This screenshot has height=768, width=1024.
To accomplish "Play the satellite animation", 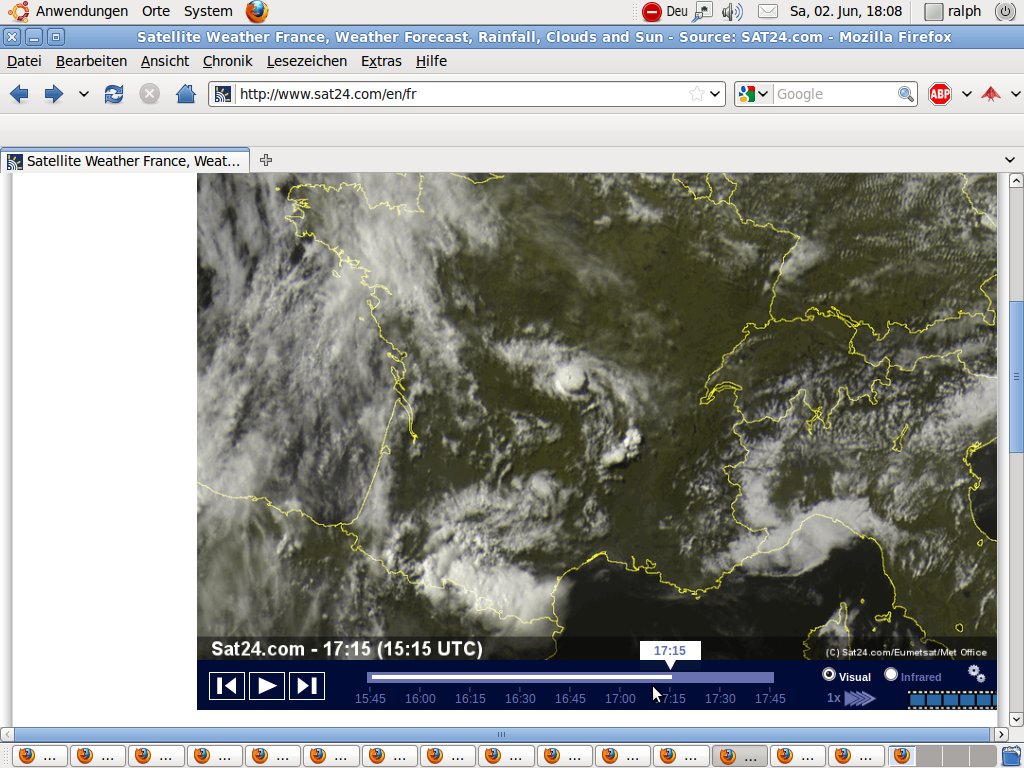I will pyautogui.click(x=267, y=685).
